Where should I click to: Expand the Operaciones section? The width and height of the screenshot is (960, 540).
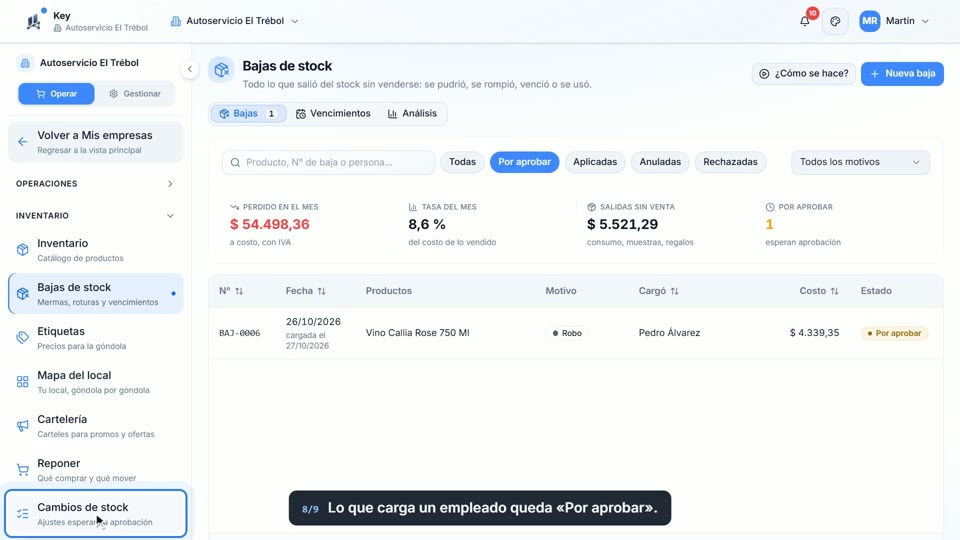click(95, 184)
